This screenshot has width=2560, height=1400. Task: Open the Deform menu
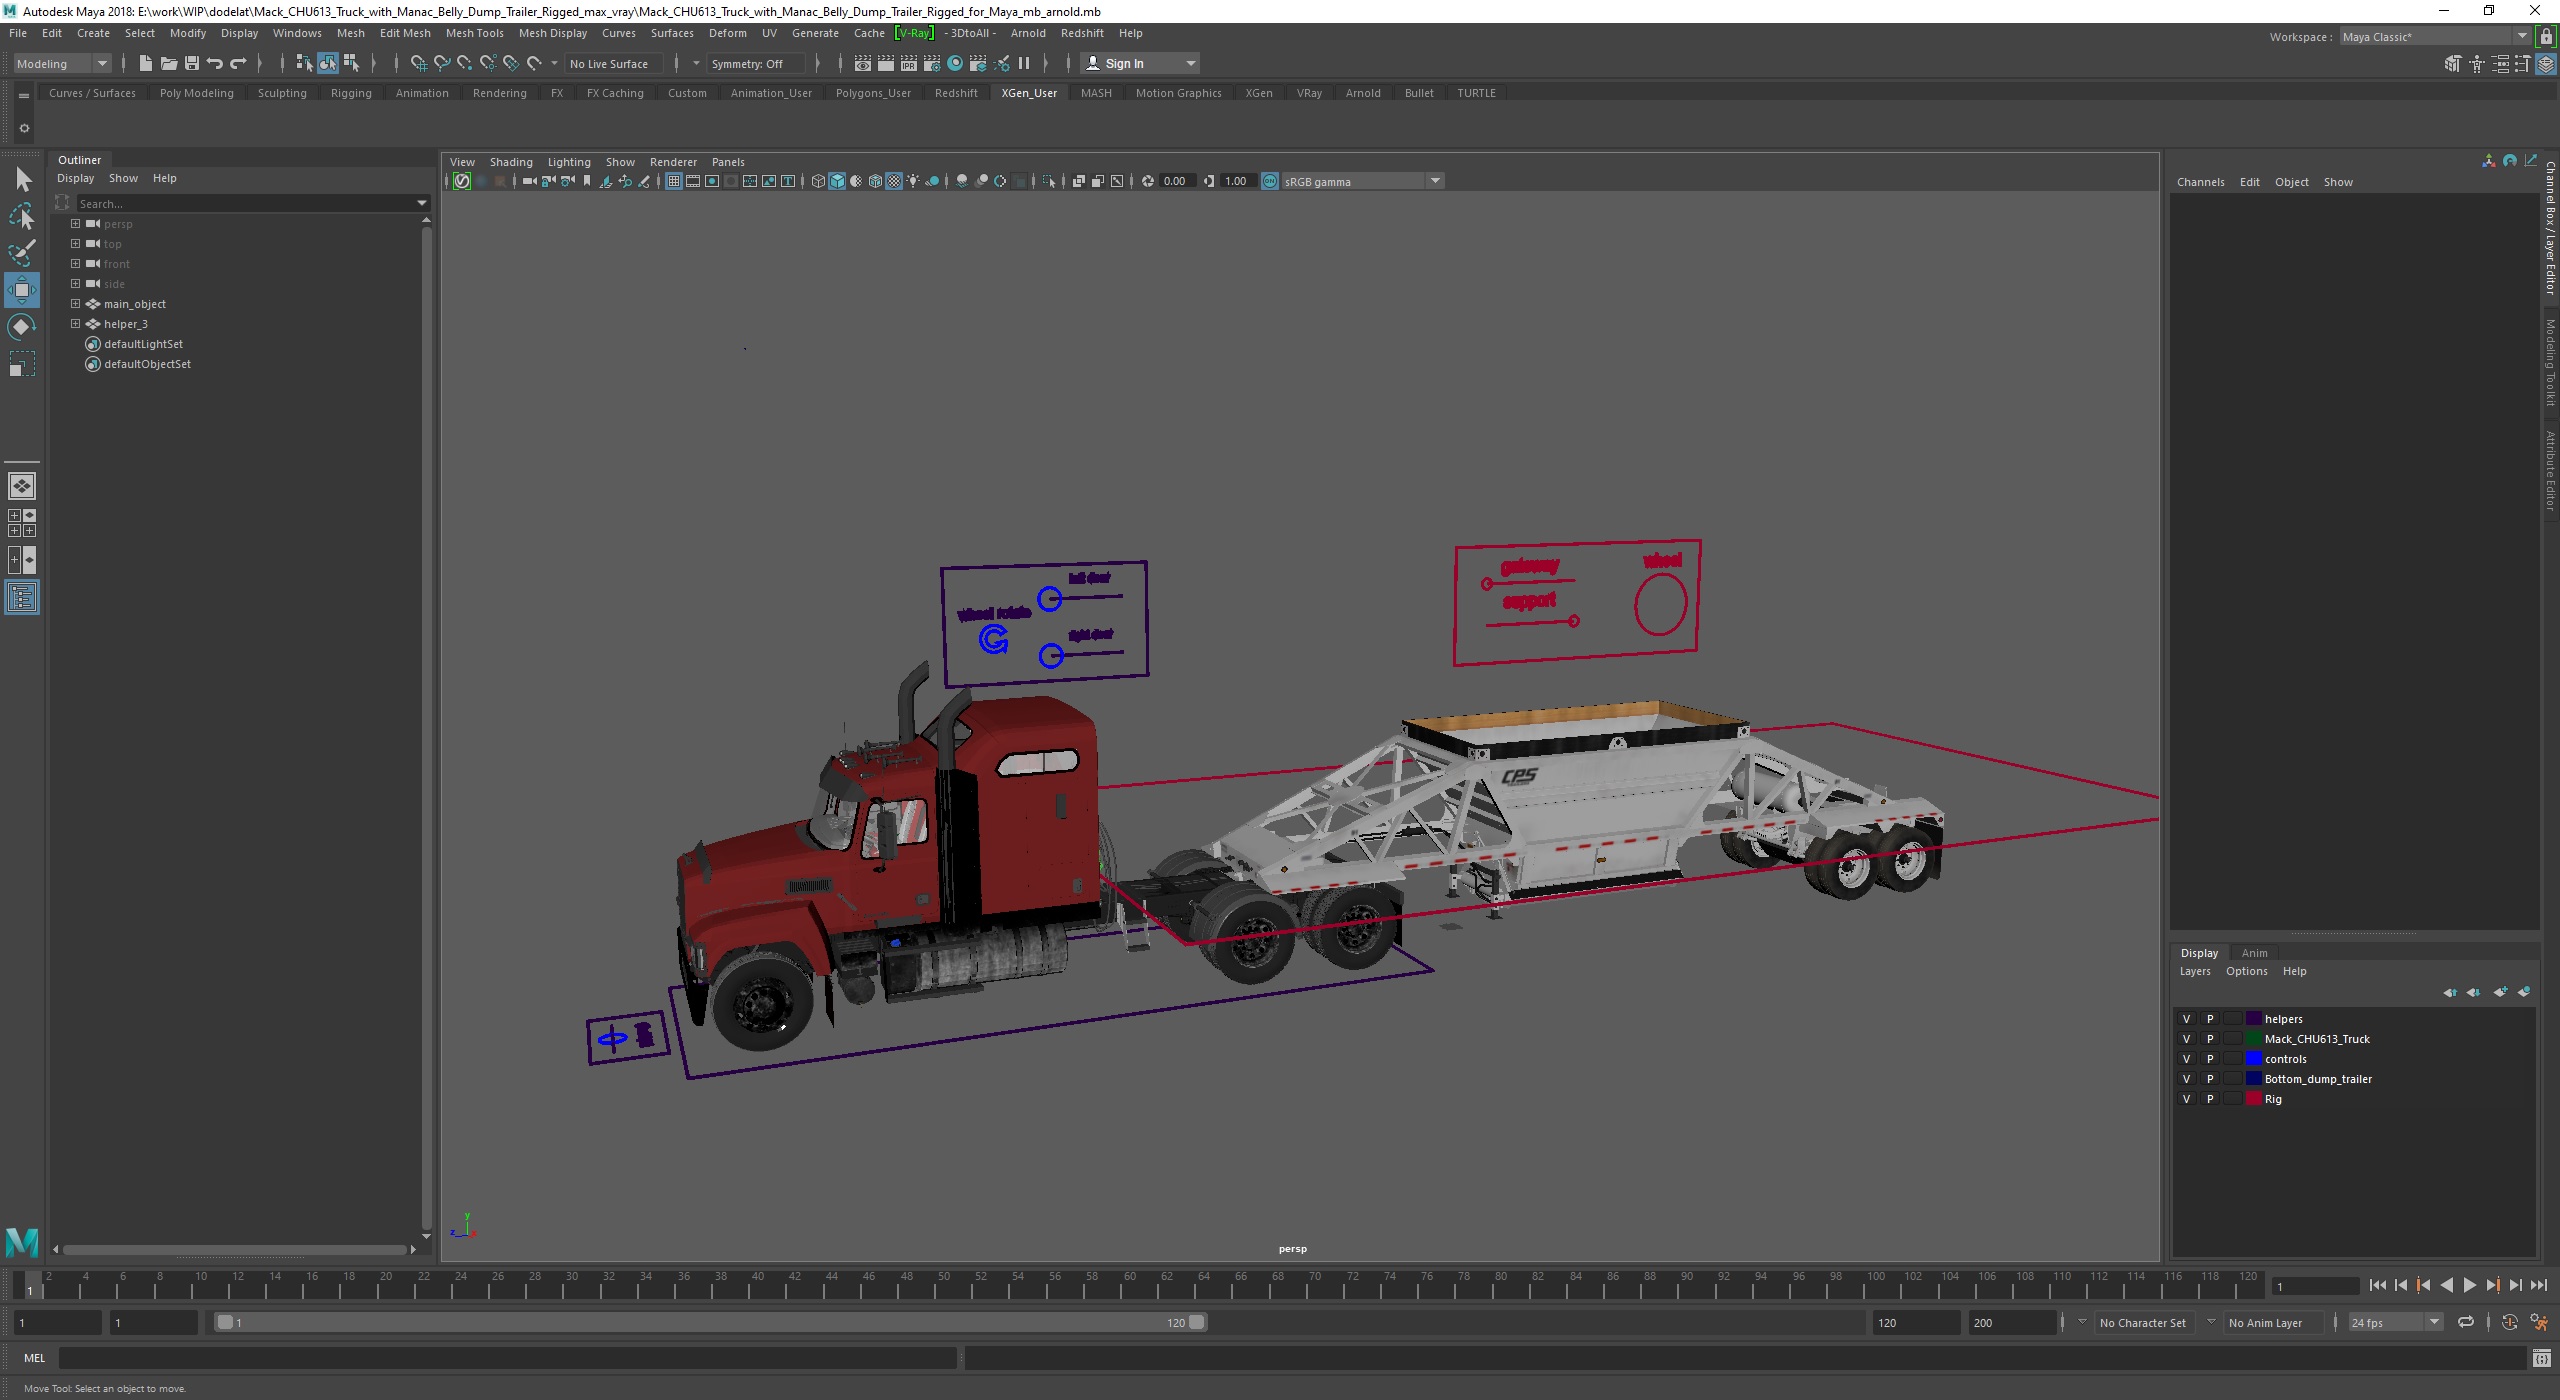[x=727, y=33]
